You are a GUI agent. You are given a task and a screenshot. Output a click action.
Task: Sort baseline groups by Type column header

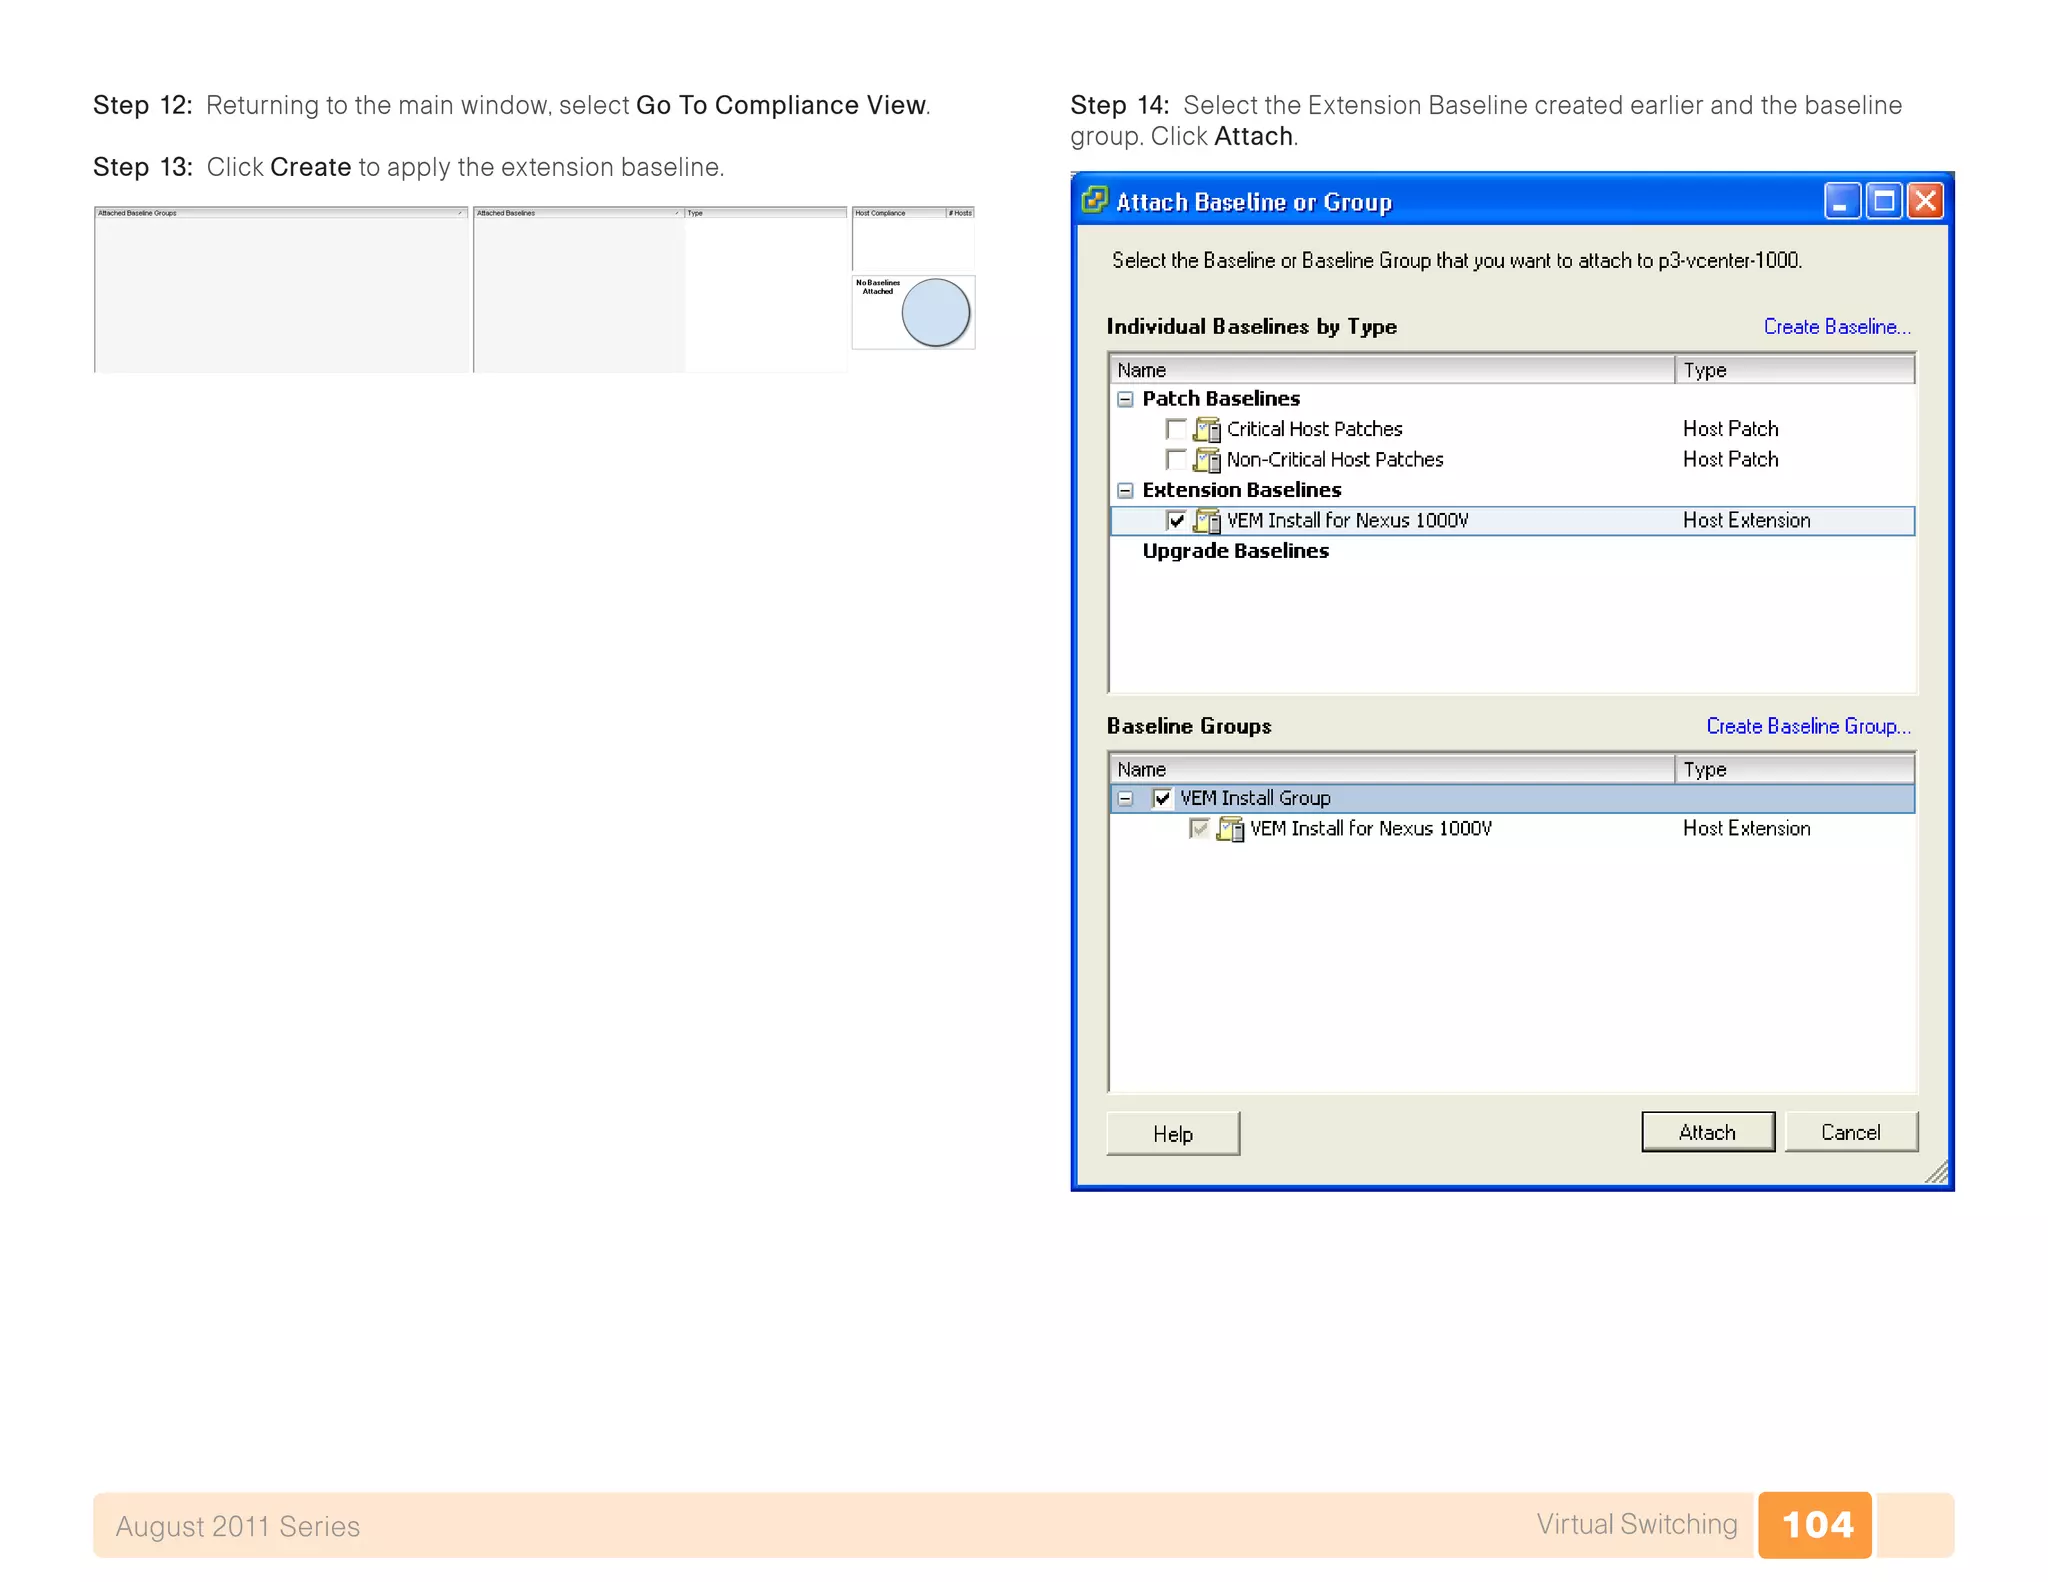click(1795, 769)
